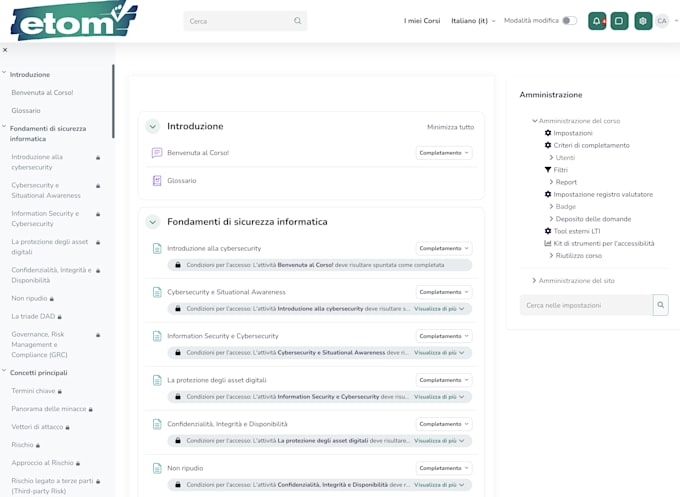Click the green gear settings icon
The height and width of the screenshot is (497, 680).
(643, 21)
